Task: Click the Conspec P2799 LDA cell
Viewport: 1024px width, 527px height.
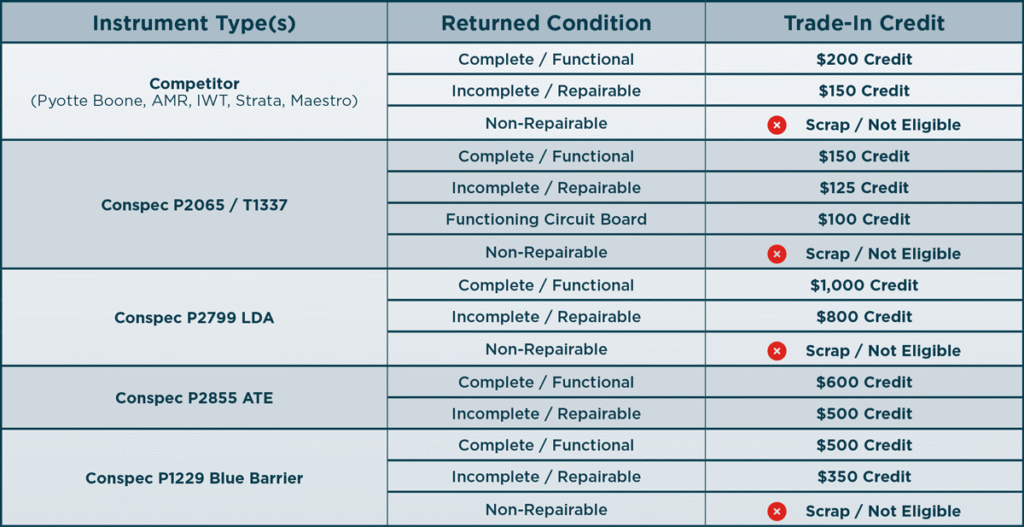Action: 194,317
